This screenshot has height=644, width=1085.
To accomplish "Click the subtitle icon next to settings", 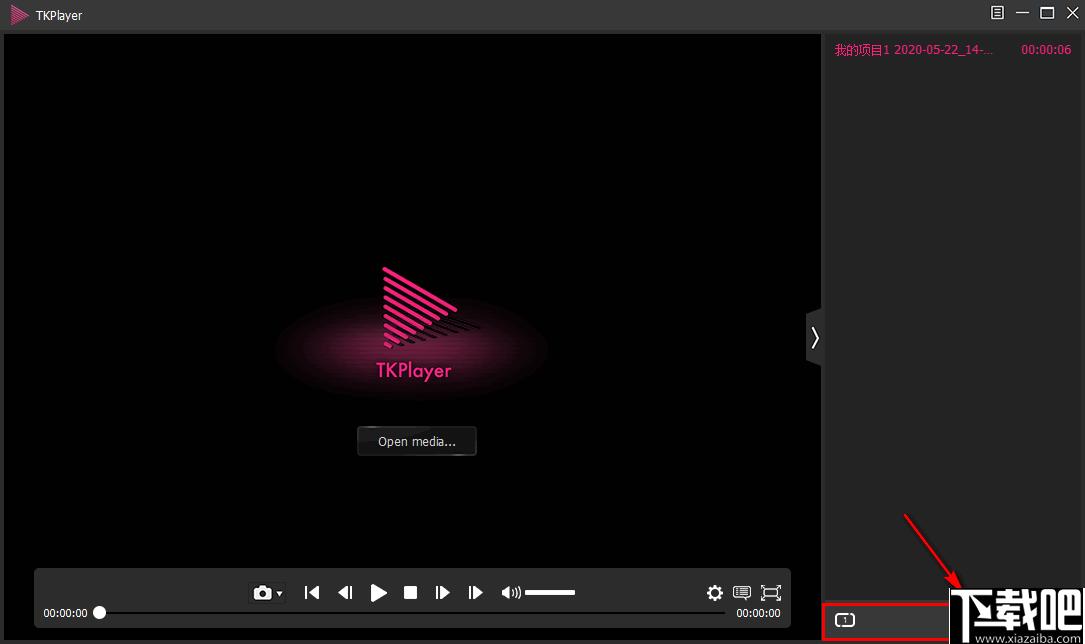I will point(742,593).
